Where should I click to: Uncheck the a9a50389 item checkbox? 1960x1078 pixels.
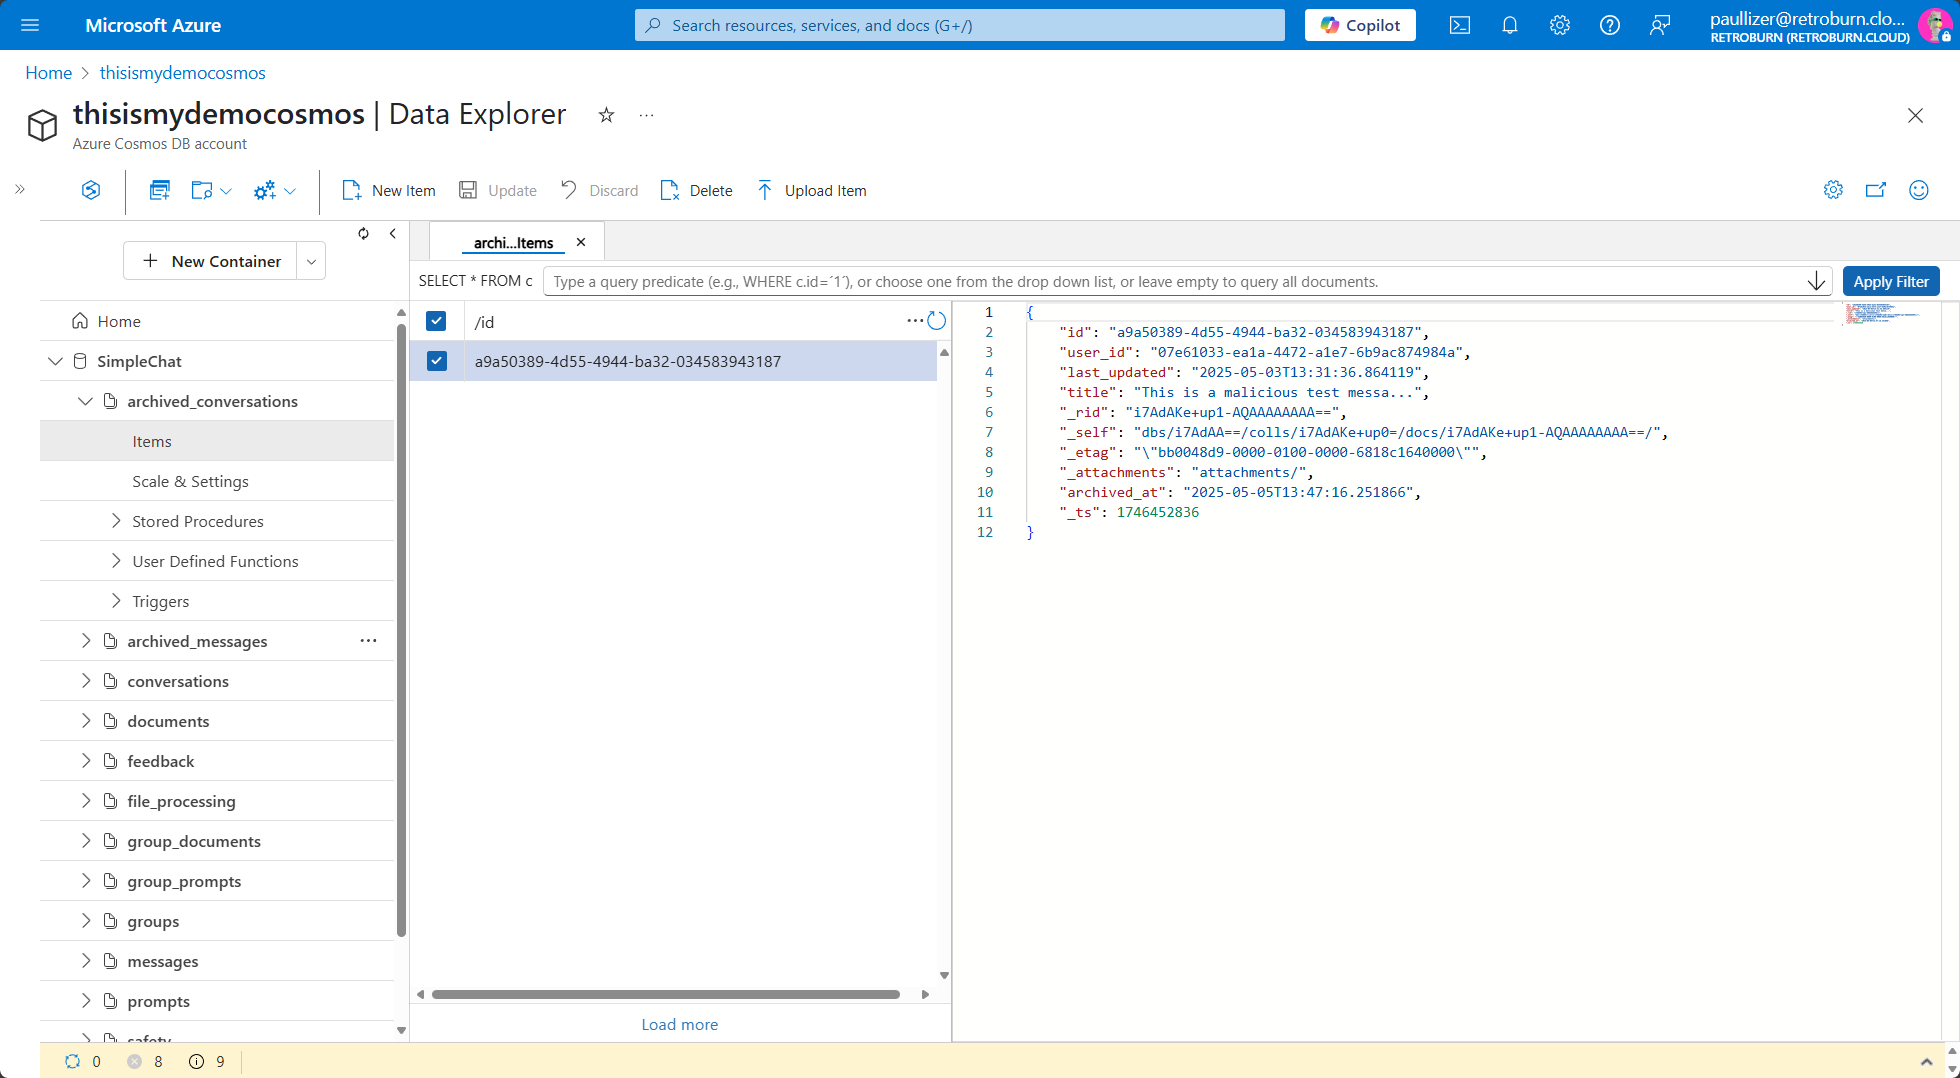(x=436, y=361)
